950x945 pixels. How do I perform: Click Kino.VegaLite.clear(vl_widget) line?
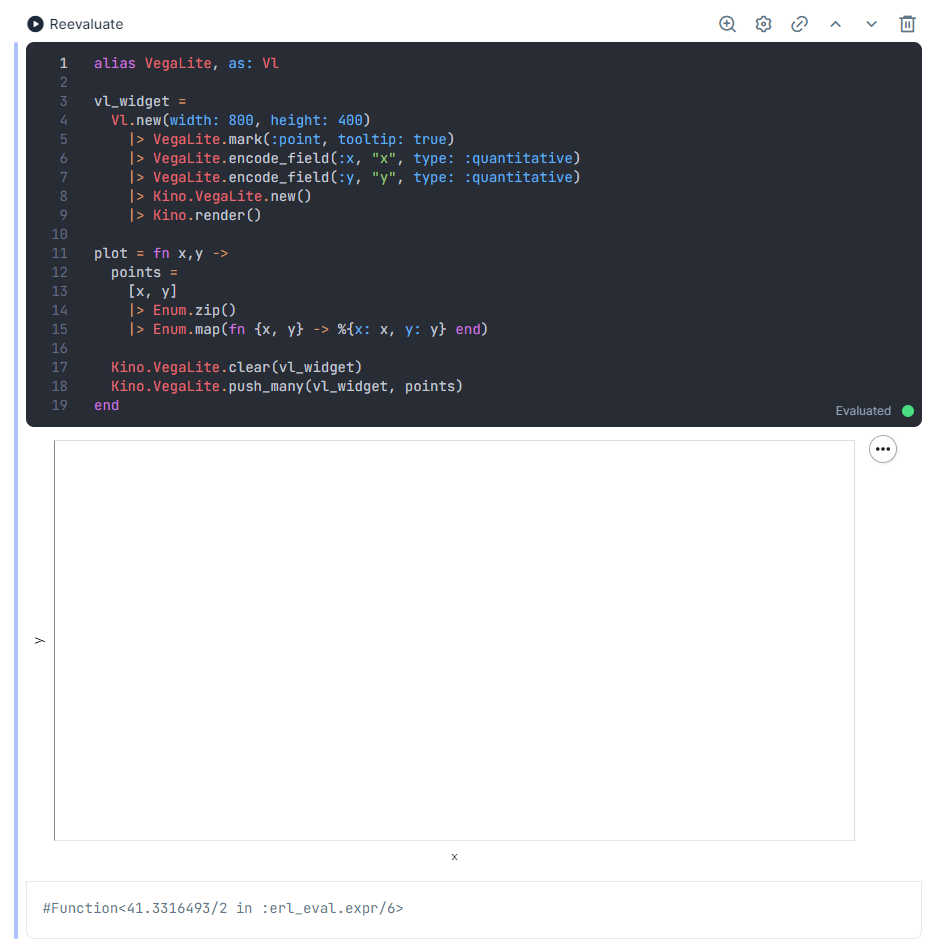point(236,367)
